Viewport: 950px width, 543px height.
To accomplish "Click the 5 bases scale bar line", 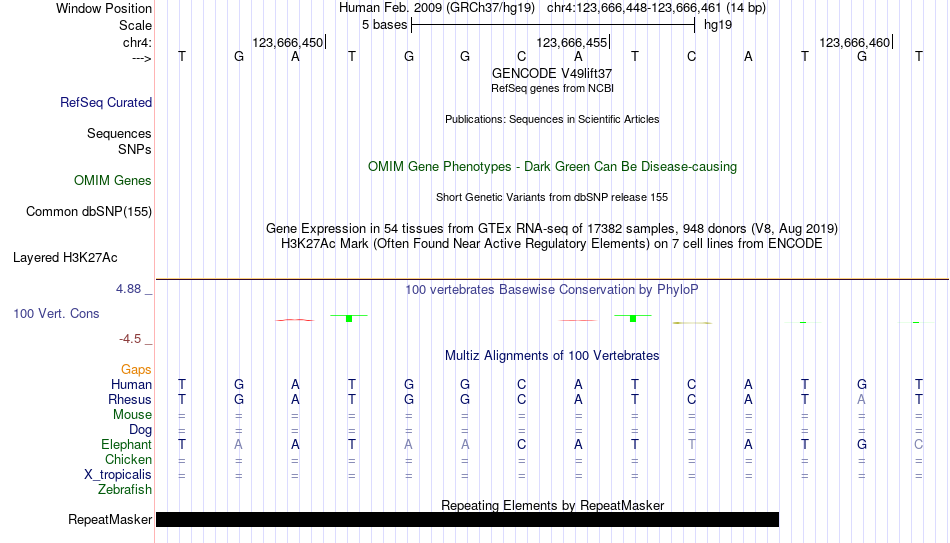I will tap(553, 25).
